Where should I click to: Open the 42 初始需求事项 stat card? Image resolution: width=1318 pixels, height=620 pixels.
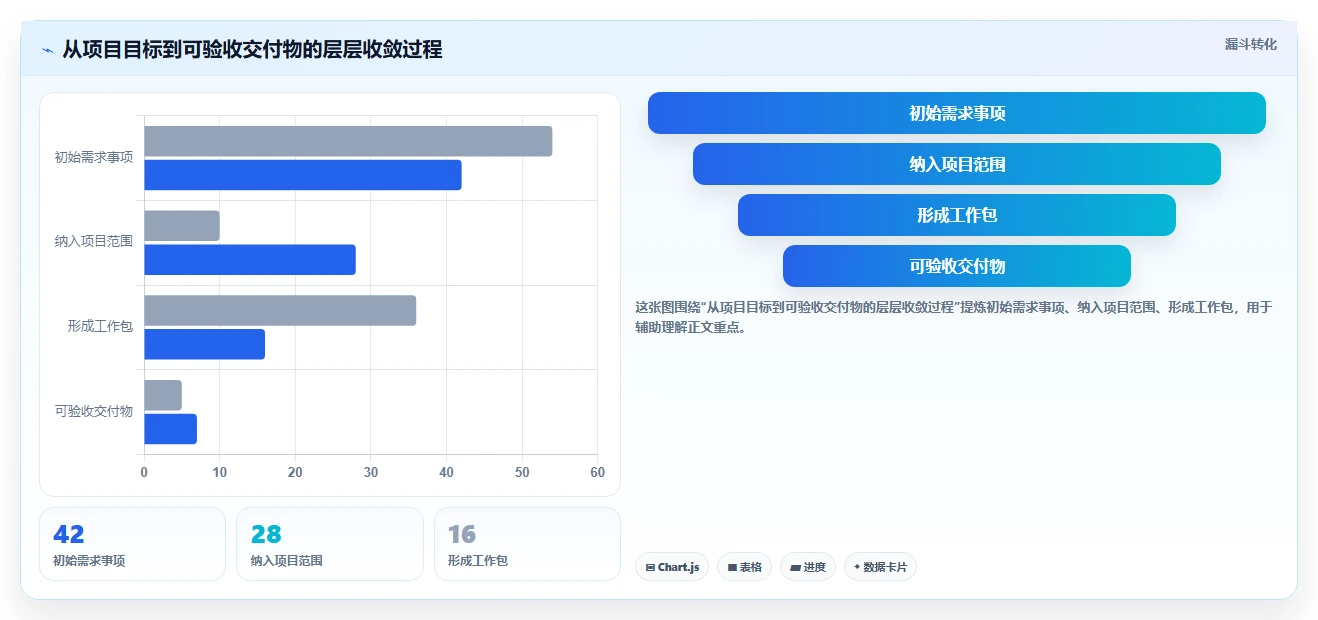[132, 544]
